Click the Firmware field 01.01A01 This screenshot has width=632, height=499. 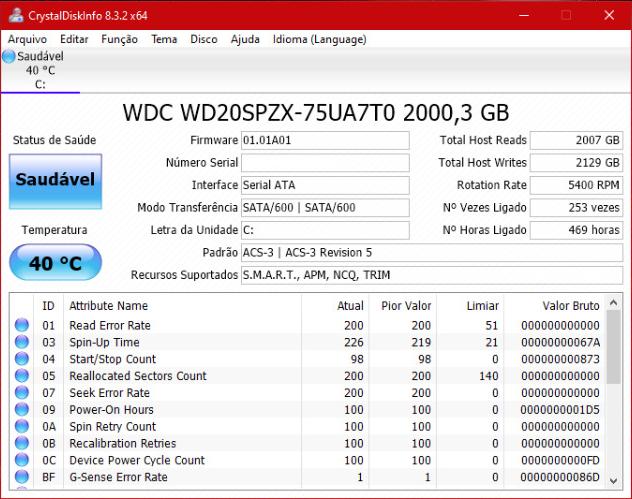tap(325, 140)
